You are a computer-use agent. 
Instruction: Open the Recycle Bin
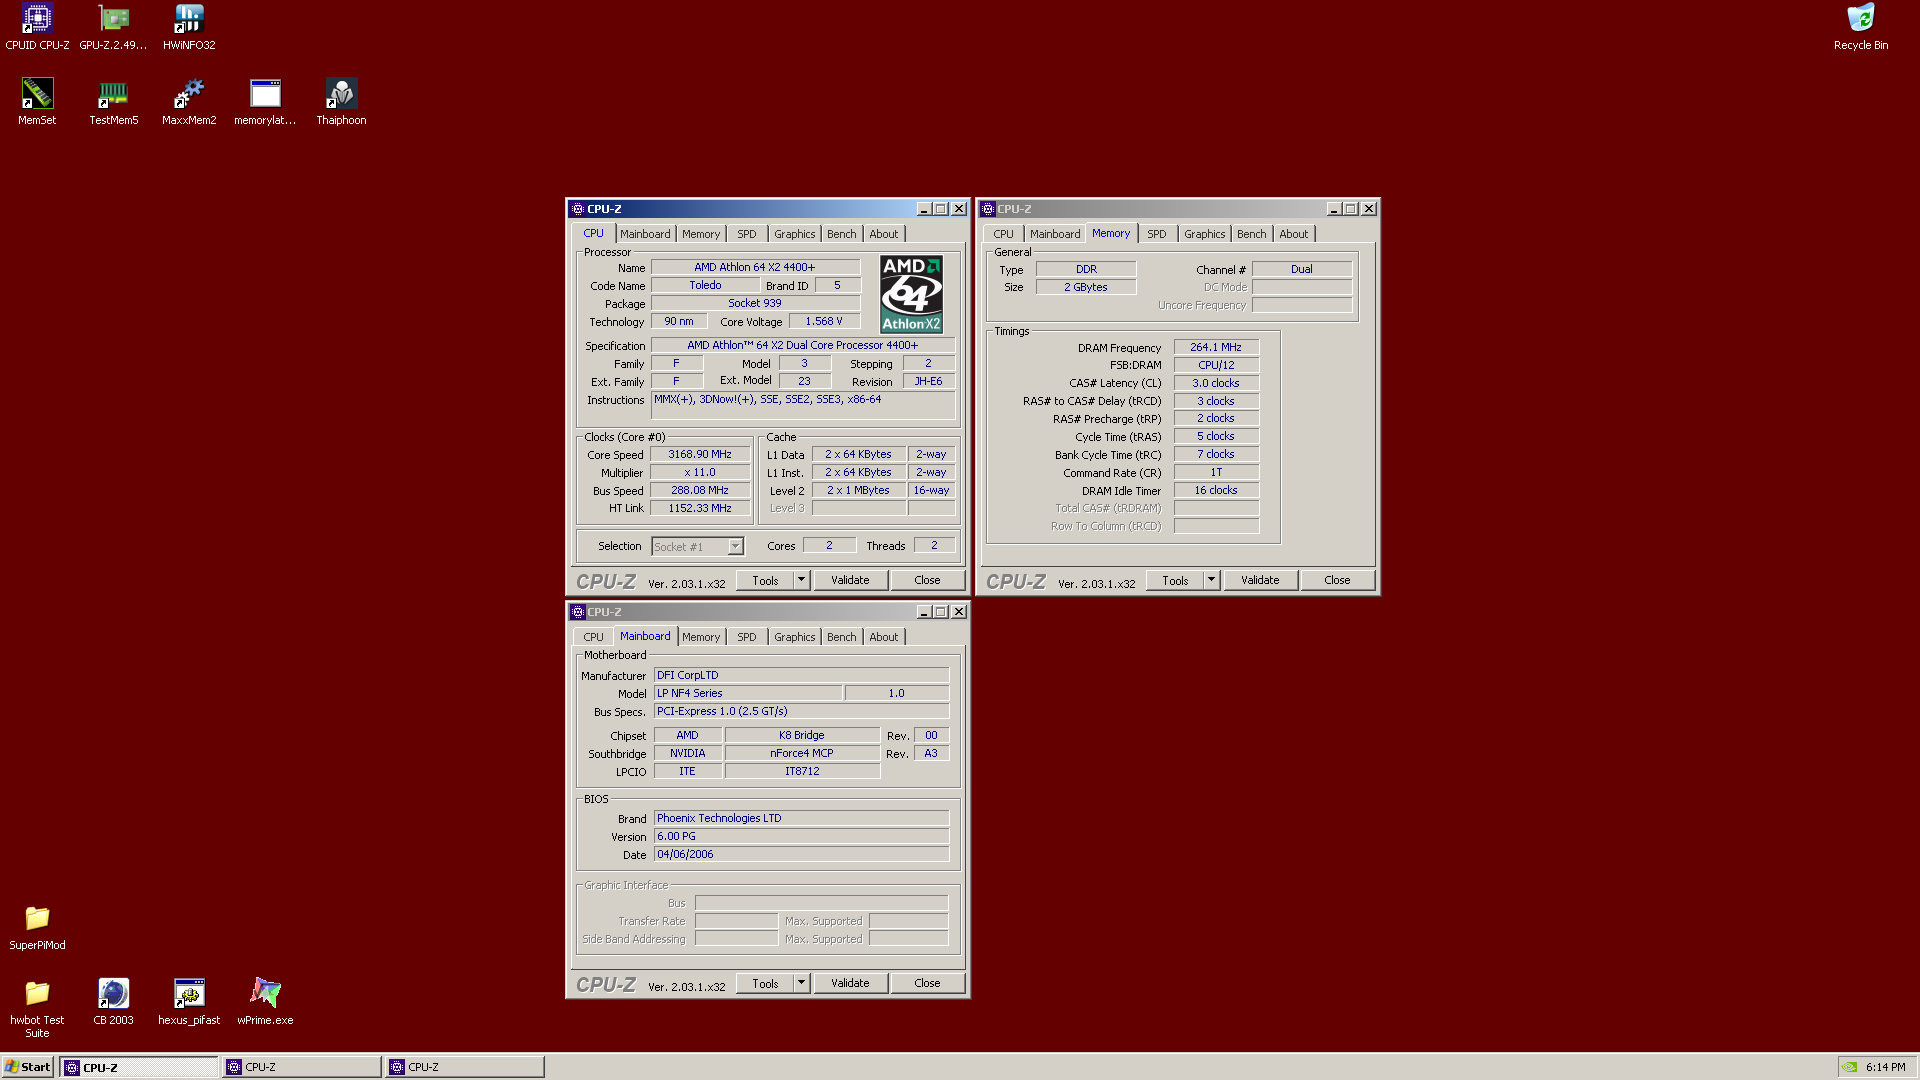[1861, 27]
